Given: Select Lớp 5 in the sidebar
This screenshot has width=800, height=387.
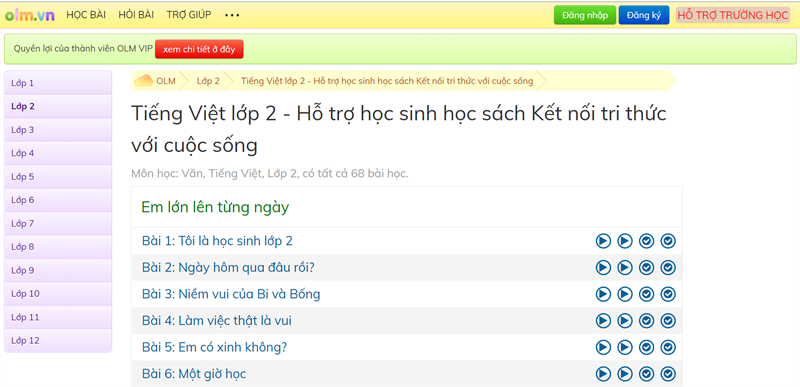Looking at the screenshot, I should click(x=58, y=176).
